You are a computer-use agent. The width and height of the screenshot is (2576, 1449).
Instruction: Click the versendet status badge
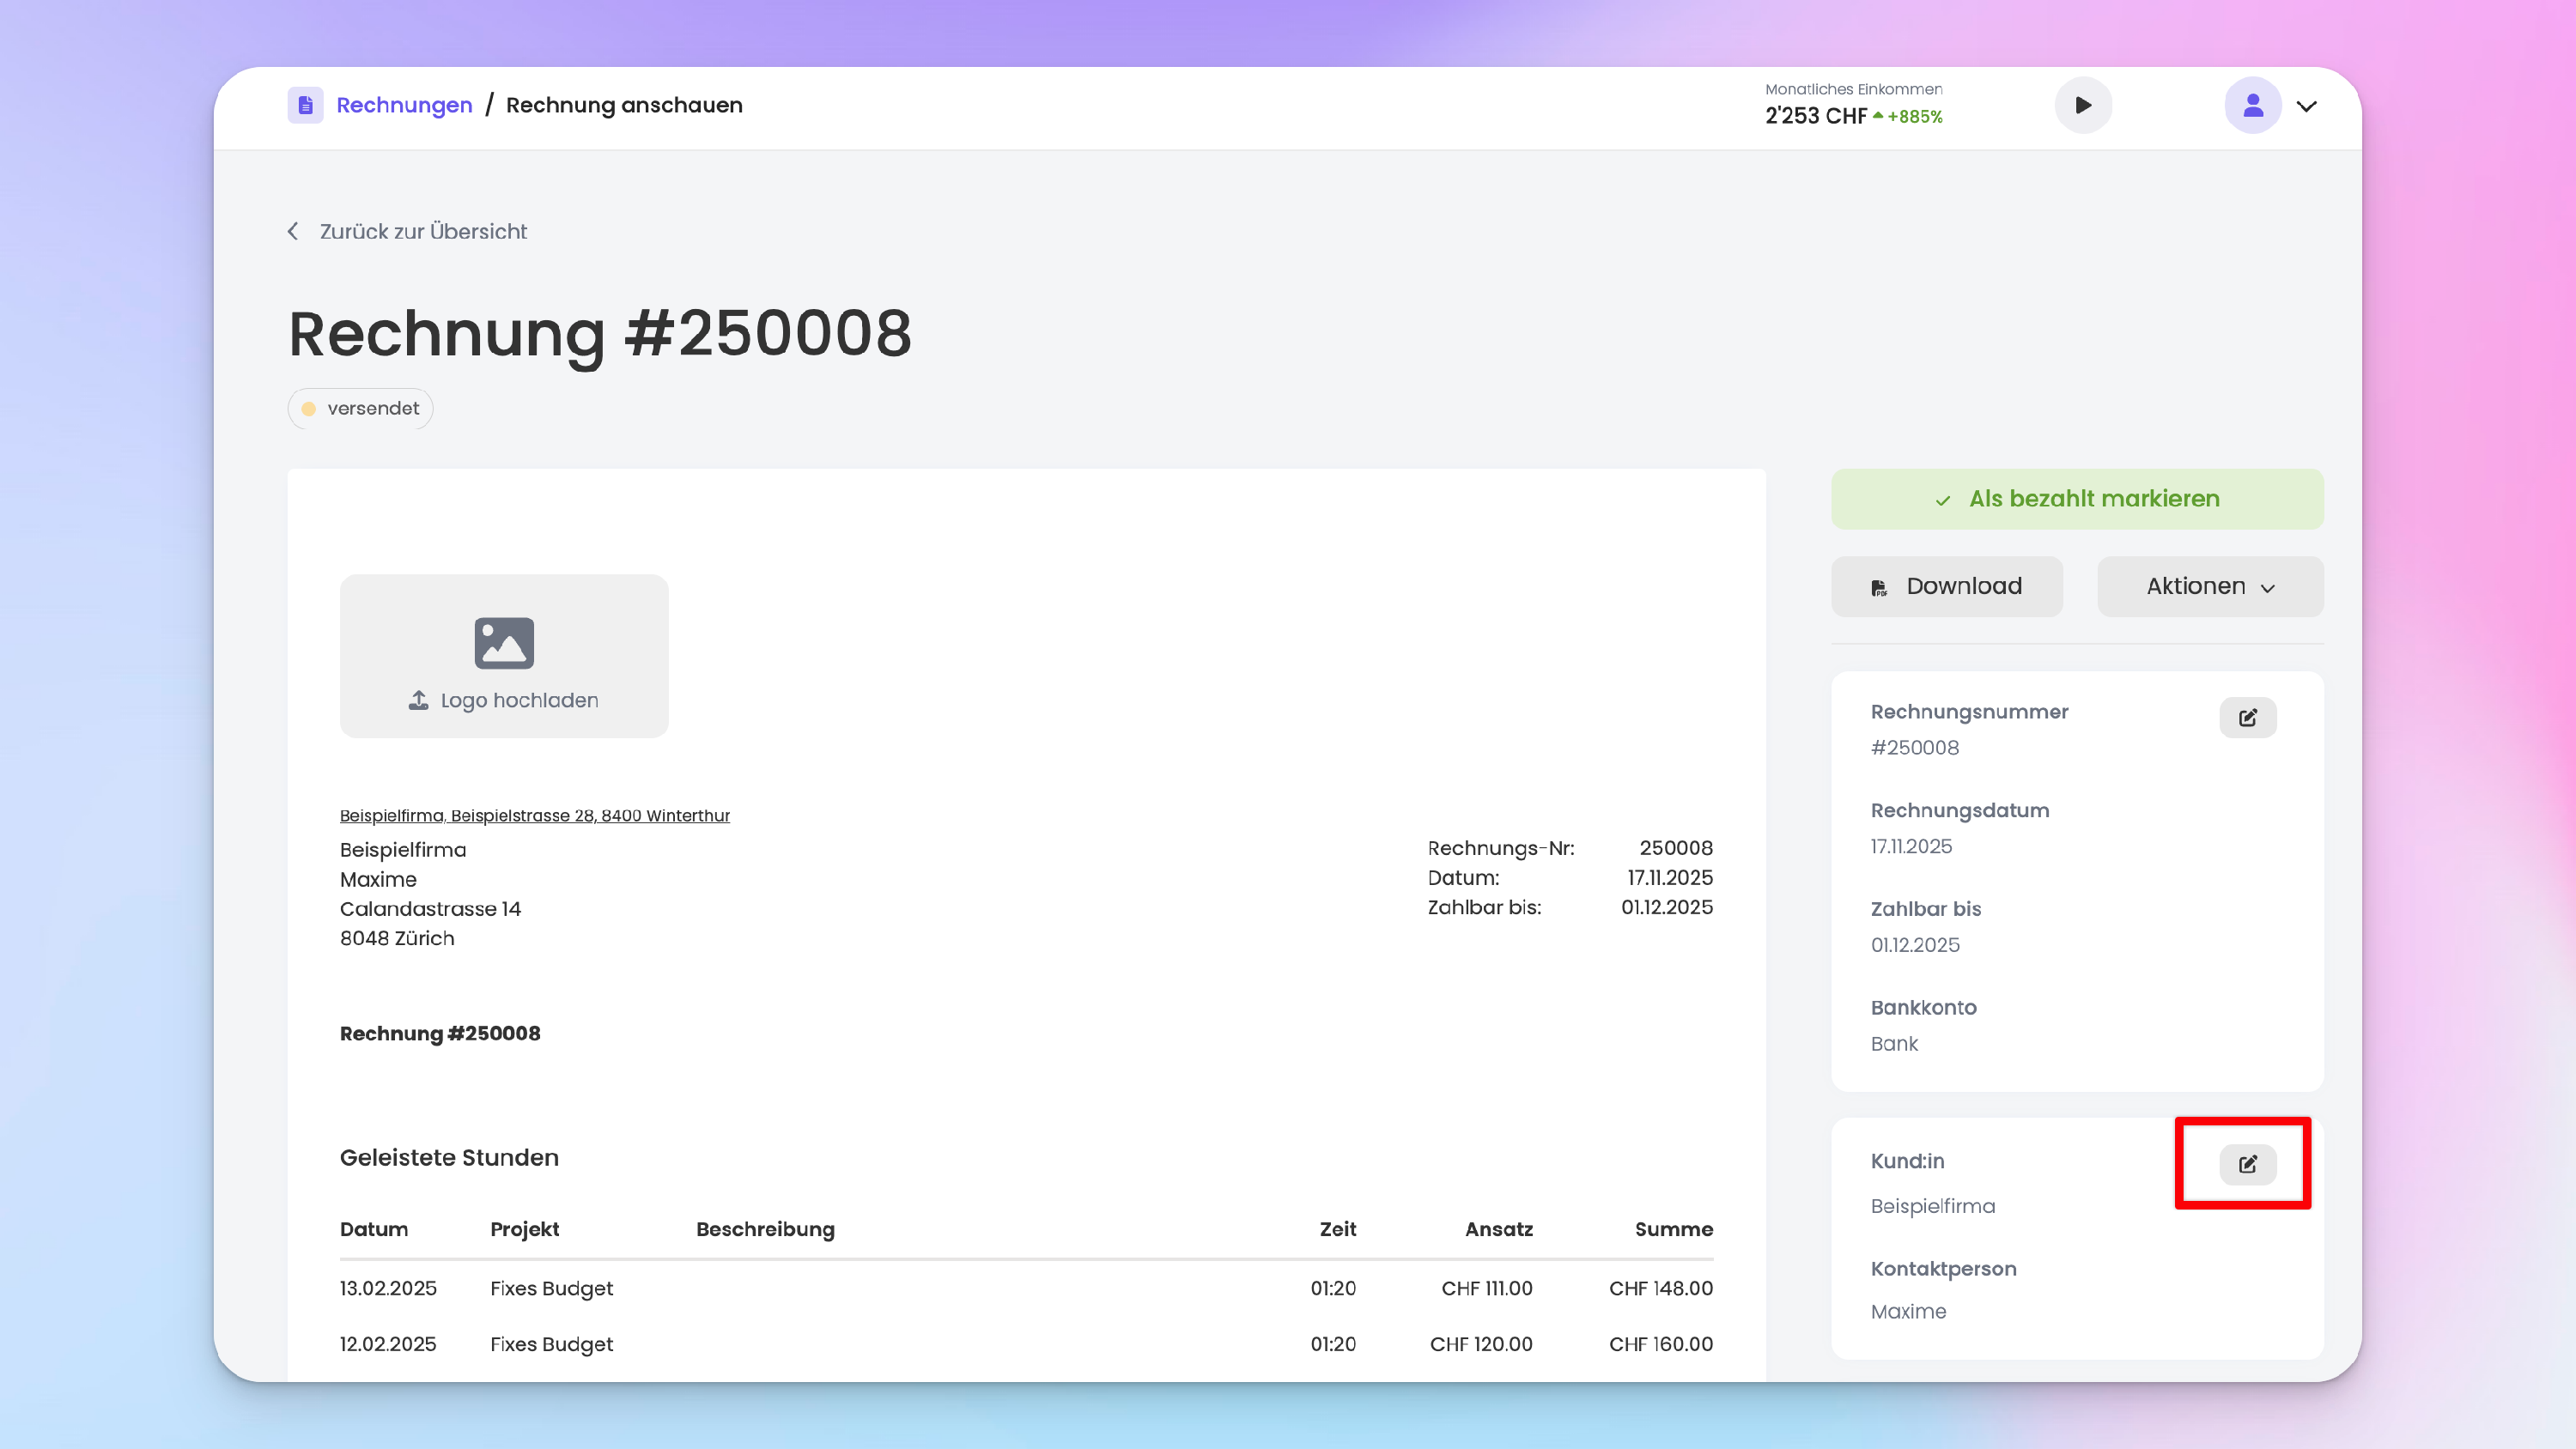click(x=360, y=408)
